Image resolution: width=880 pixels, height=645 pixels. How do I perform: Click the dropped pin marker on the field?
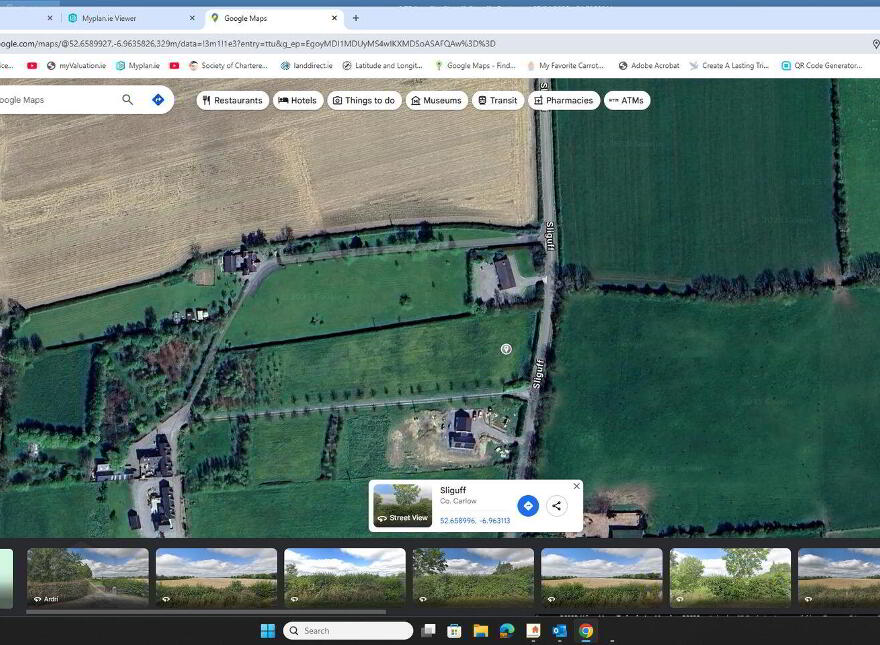pyautogui.click(x=506, y=349)
